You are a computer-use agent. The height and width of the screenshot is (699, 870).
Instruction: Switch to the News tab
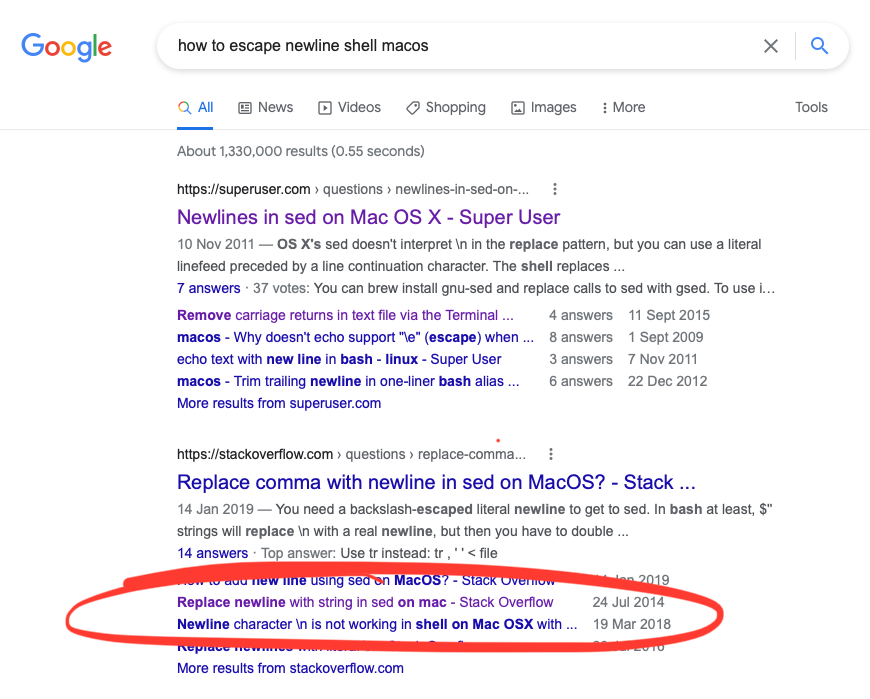coord(266,107)
